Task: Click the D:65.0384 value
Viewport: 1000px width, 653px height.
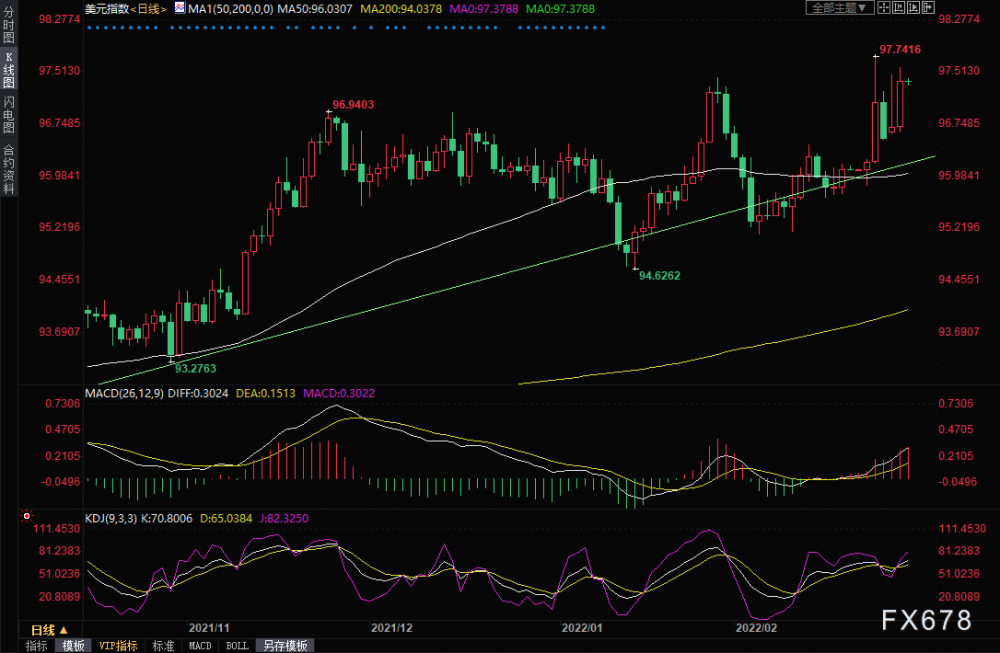Action: pos(226,518)
